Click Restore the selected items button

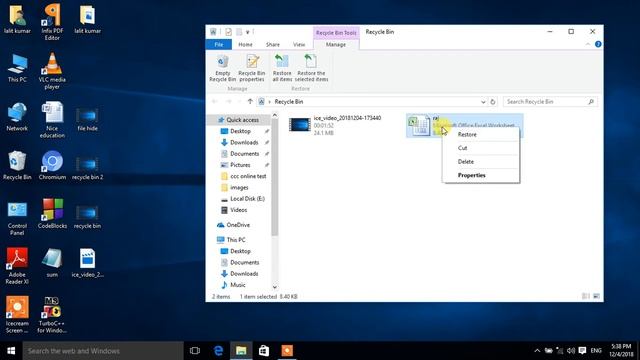click(311, 68)
